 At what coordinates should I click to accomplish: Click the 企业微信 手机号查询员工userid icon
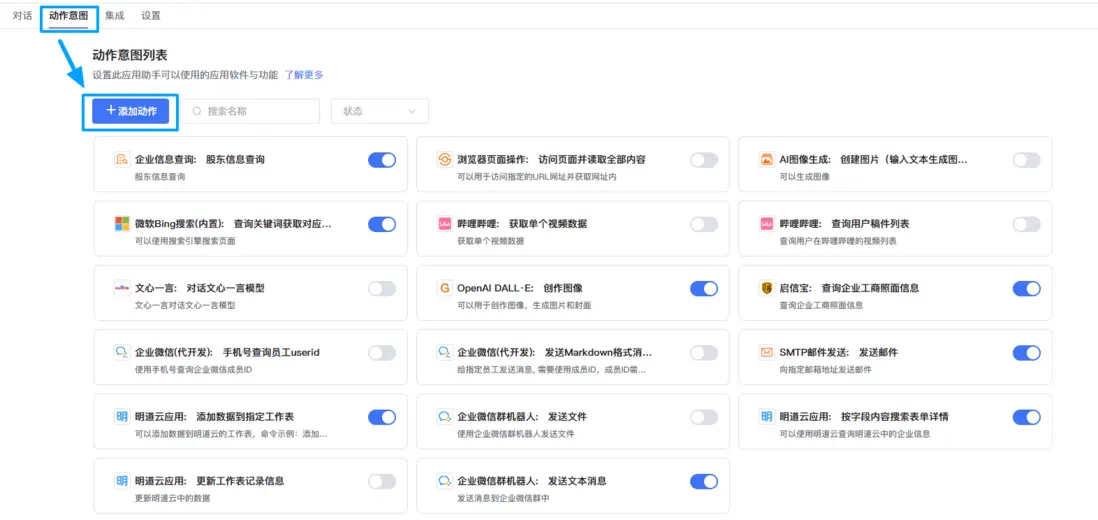tap(122, 353)
